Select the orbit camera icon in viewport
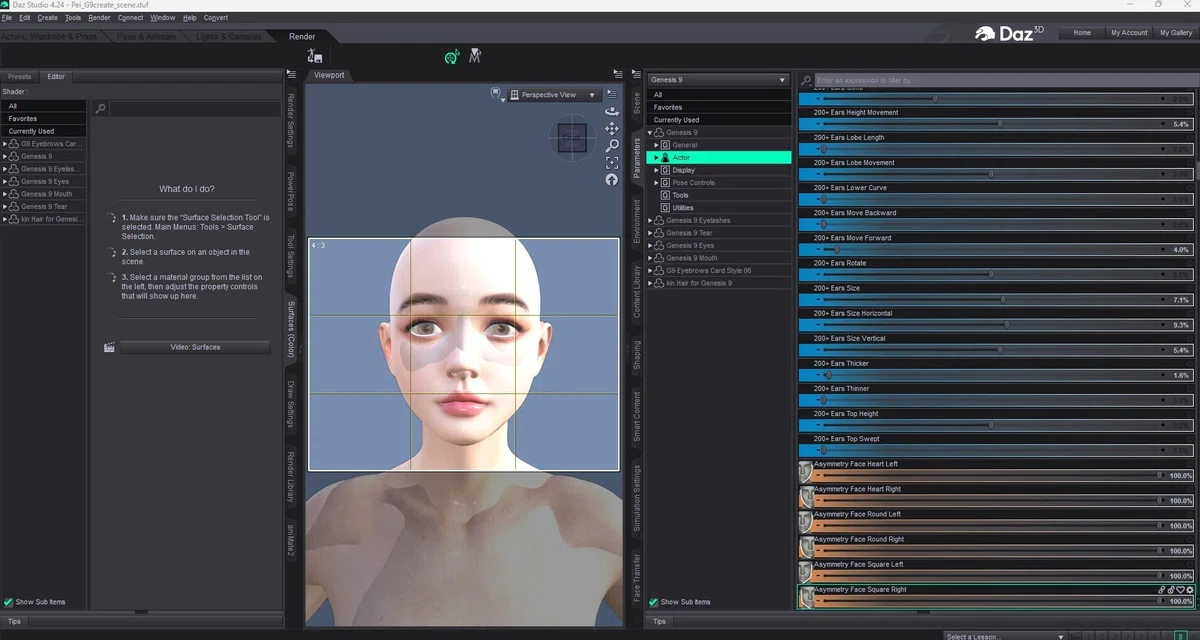The width and height of the screenshot is (1200, 640). 612,111
